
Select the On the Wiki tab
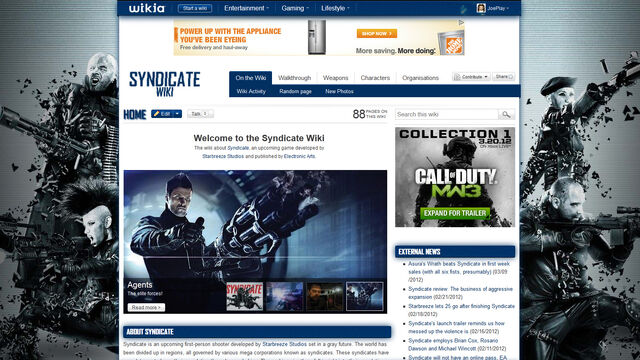[x=251, y=78]
